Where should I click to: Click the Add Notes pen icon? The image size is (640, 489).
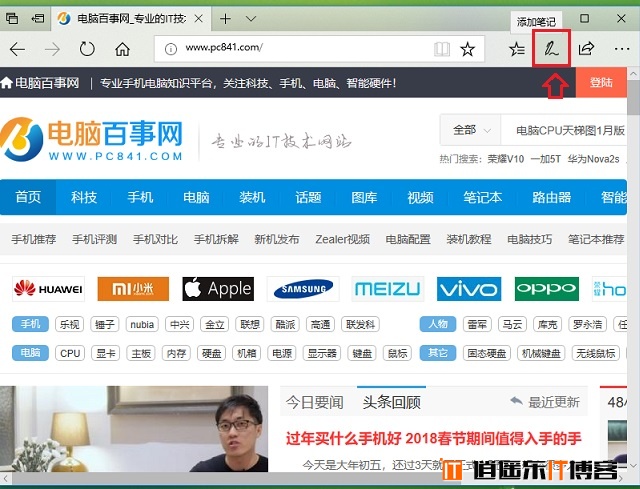(551, 49)
